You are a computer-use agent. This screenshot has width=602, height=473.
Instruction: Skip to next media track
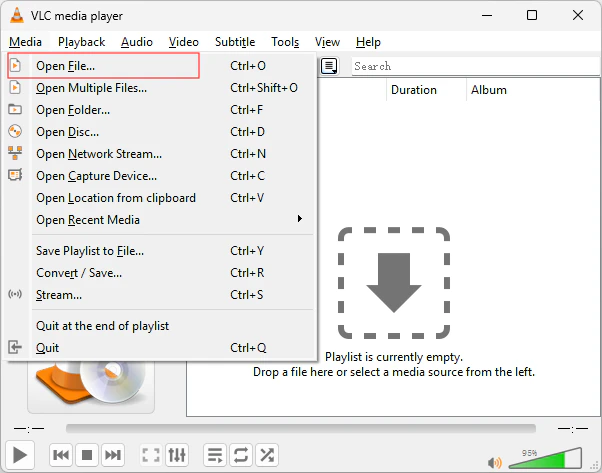point(113,455)
